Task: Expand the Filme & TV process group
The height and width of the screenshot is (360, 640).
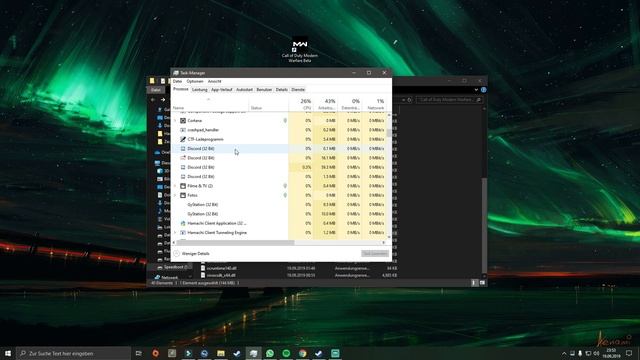Action: point(175,186)
